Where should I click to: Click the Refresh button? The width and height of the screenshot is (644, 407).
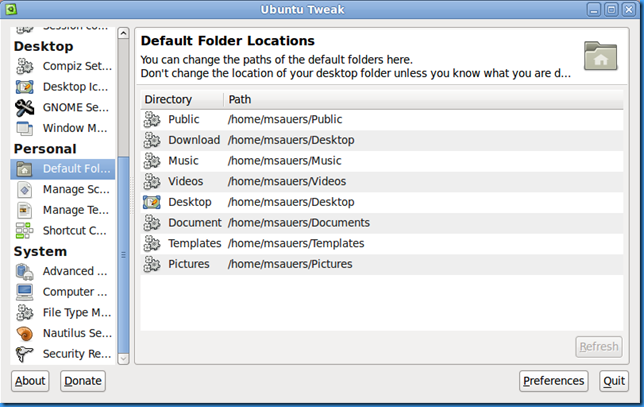pyautogui.click(x=598, y=347)
